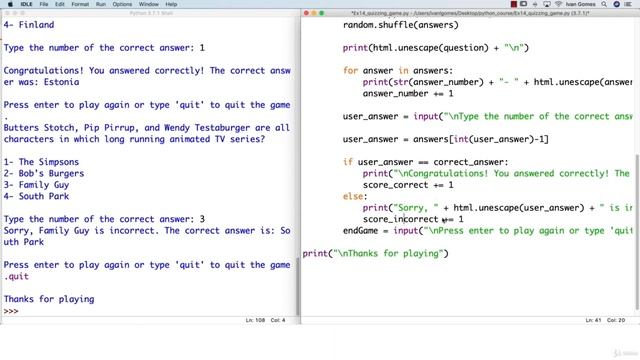Click "1- The Simpsons" in shell output
Image resolution: width=640 pixels, height=360 pixels.
(x=41, y=162)
